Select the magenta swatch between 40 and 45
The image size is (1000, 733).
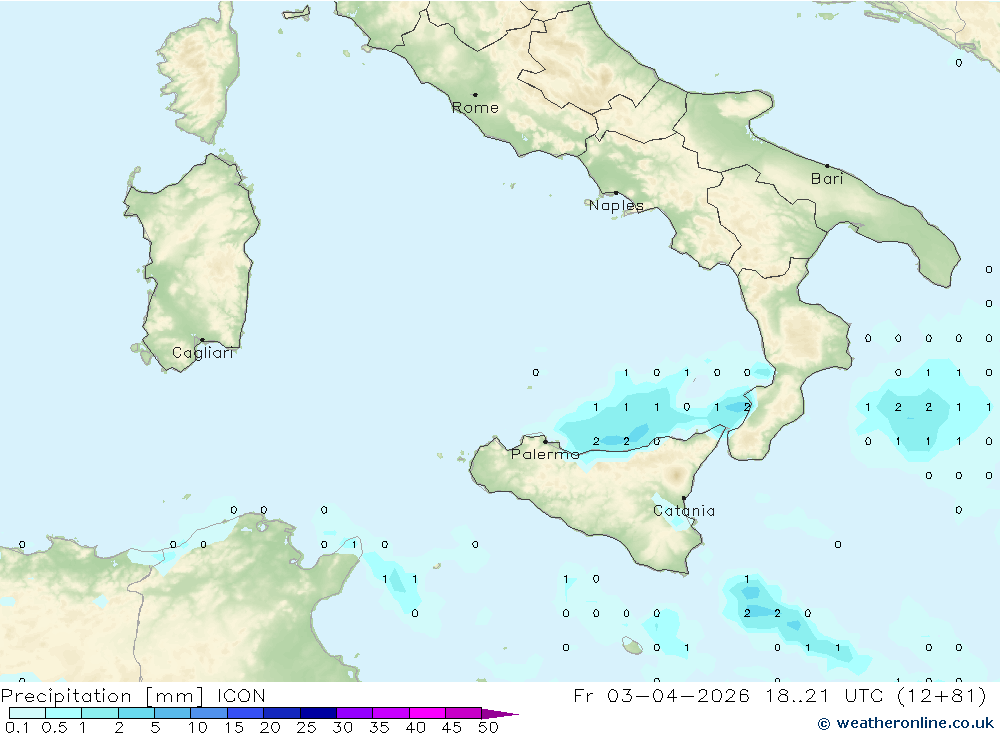(x=427, y=713)
